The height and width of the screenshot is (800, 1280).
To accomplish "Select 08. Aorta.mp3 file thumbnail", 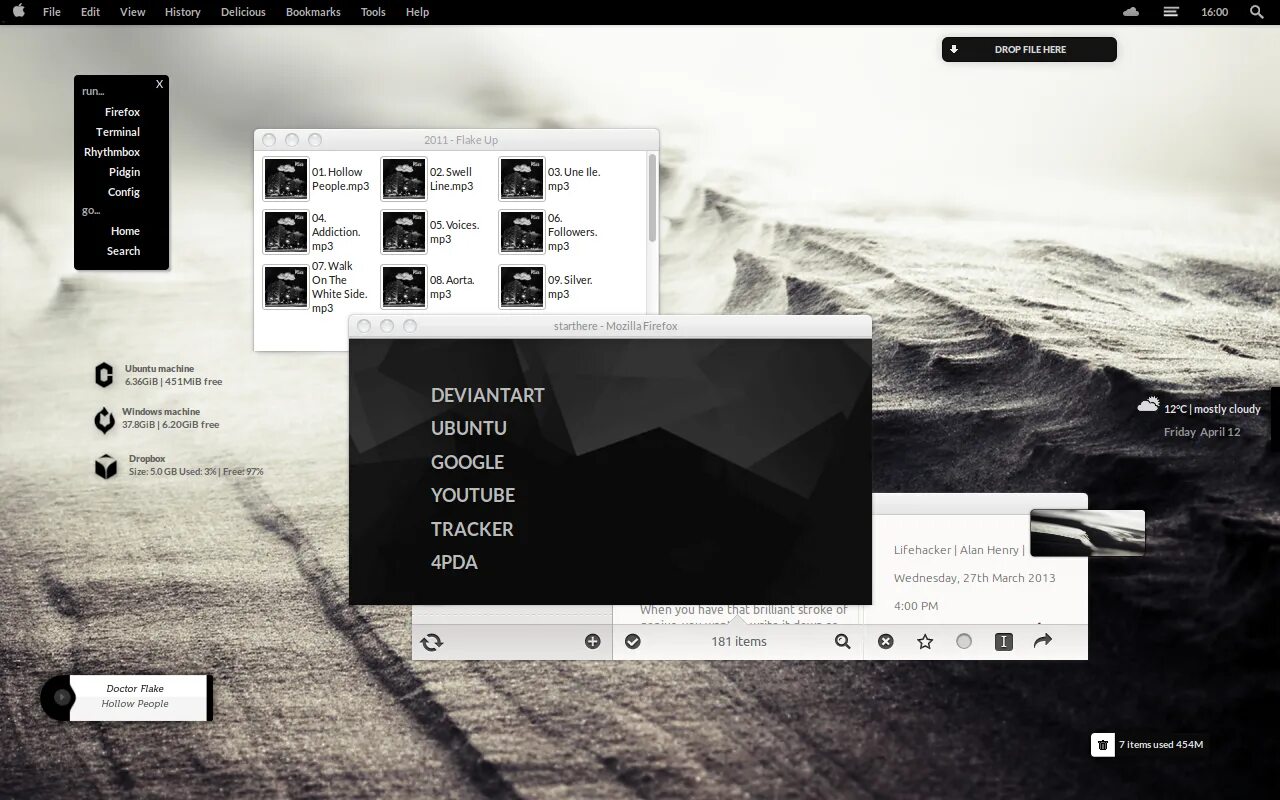I will tap(404, 287).
